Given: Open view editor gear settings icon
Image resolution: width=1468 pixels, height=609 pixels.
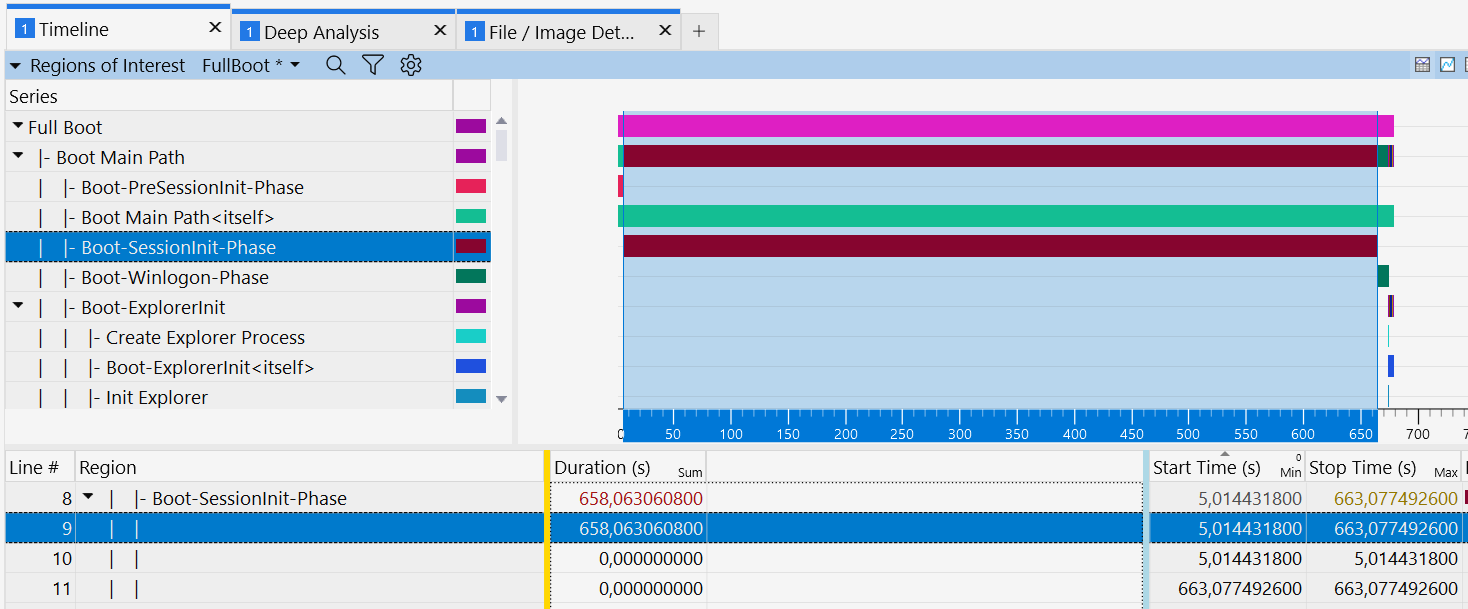Looking at the screenshot, I should 411,65.
